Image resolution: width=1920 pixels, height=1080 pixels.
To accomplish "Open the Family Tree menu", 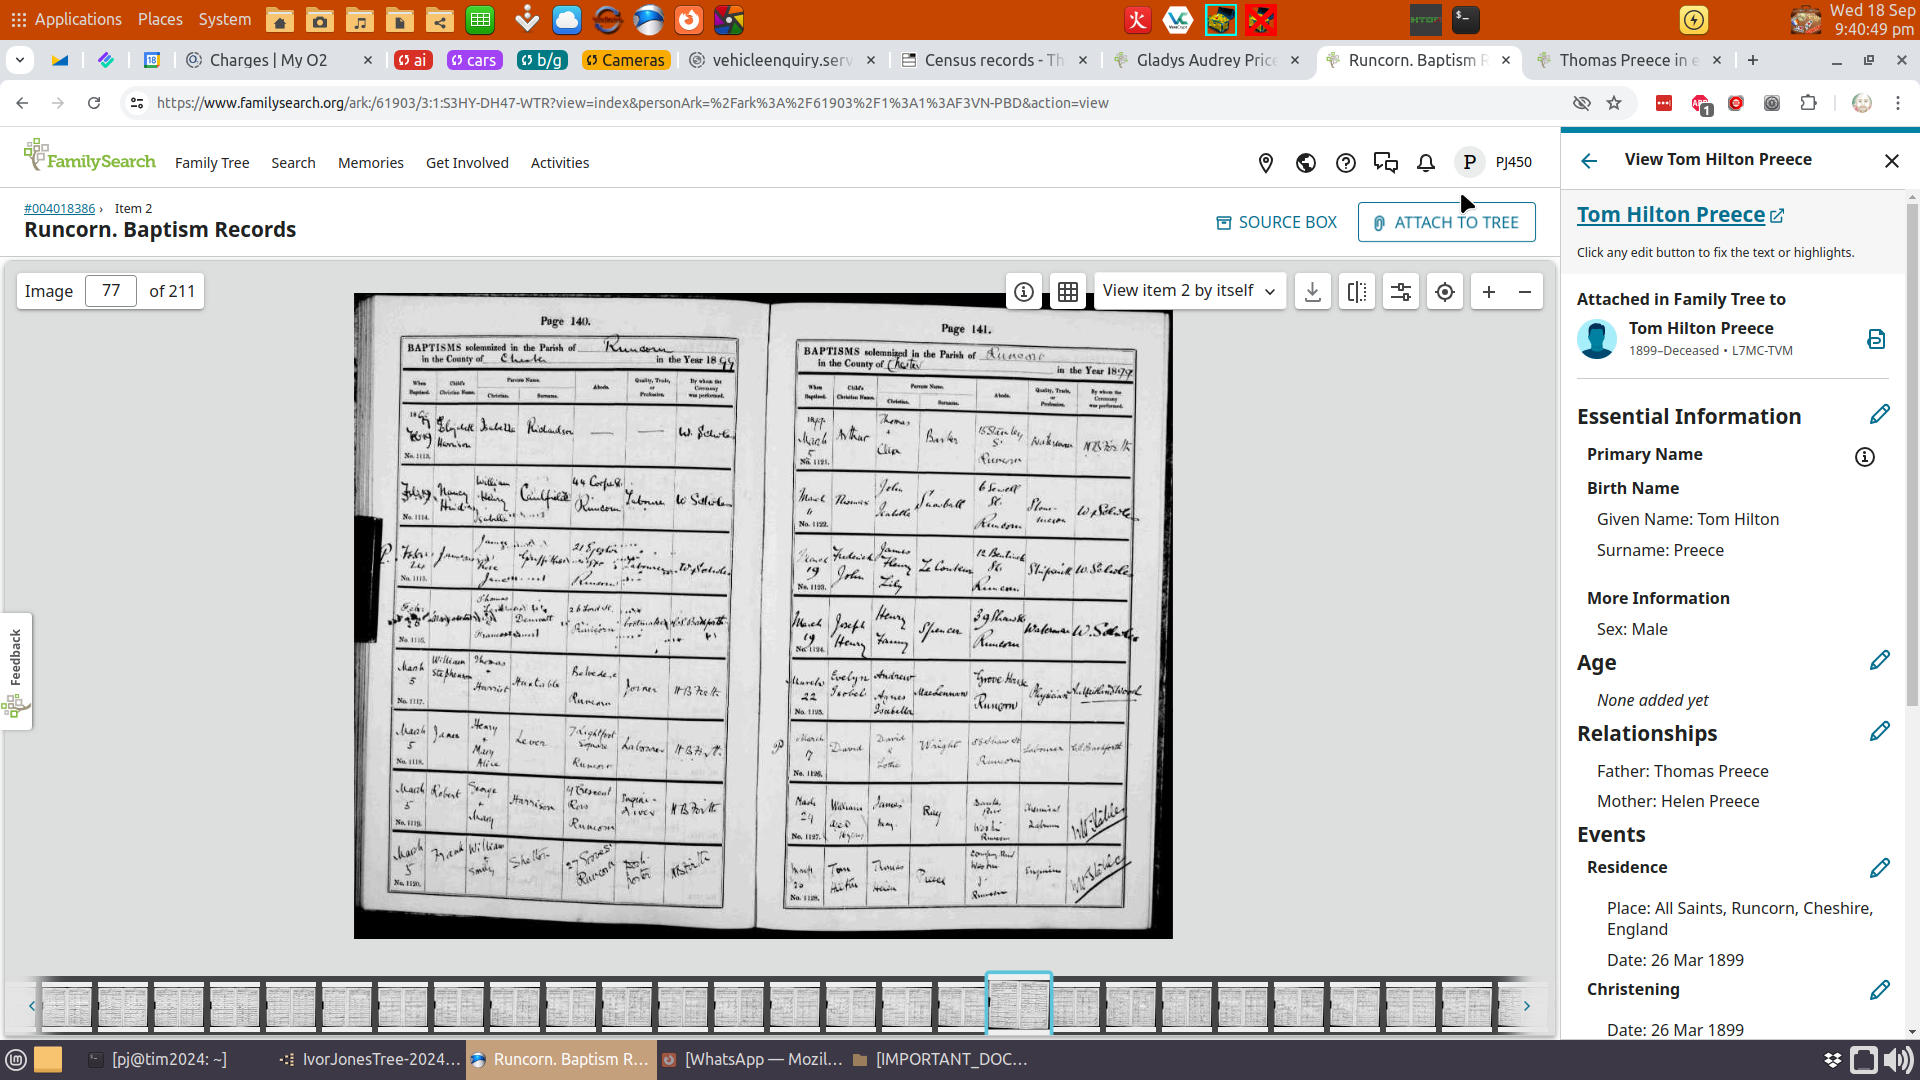I will 212,163.
